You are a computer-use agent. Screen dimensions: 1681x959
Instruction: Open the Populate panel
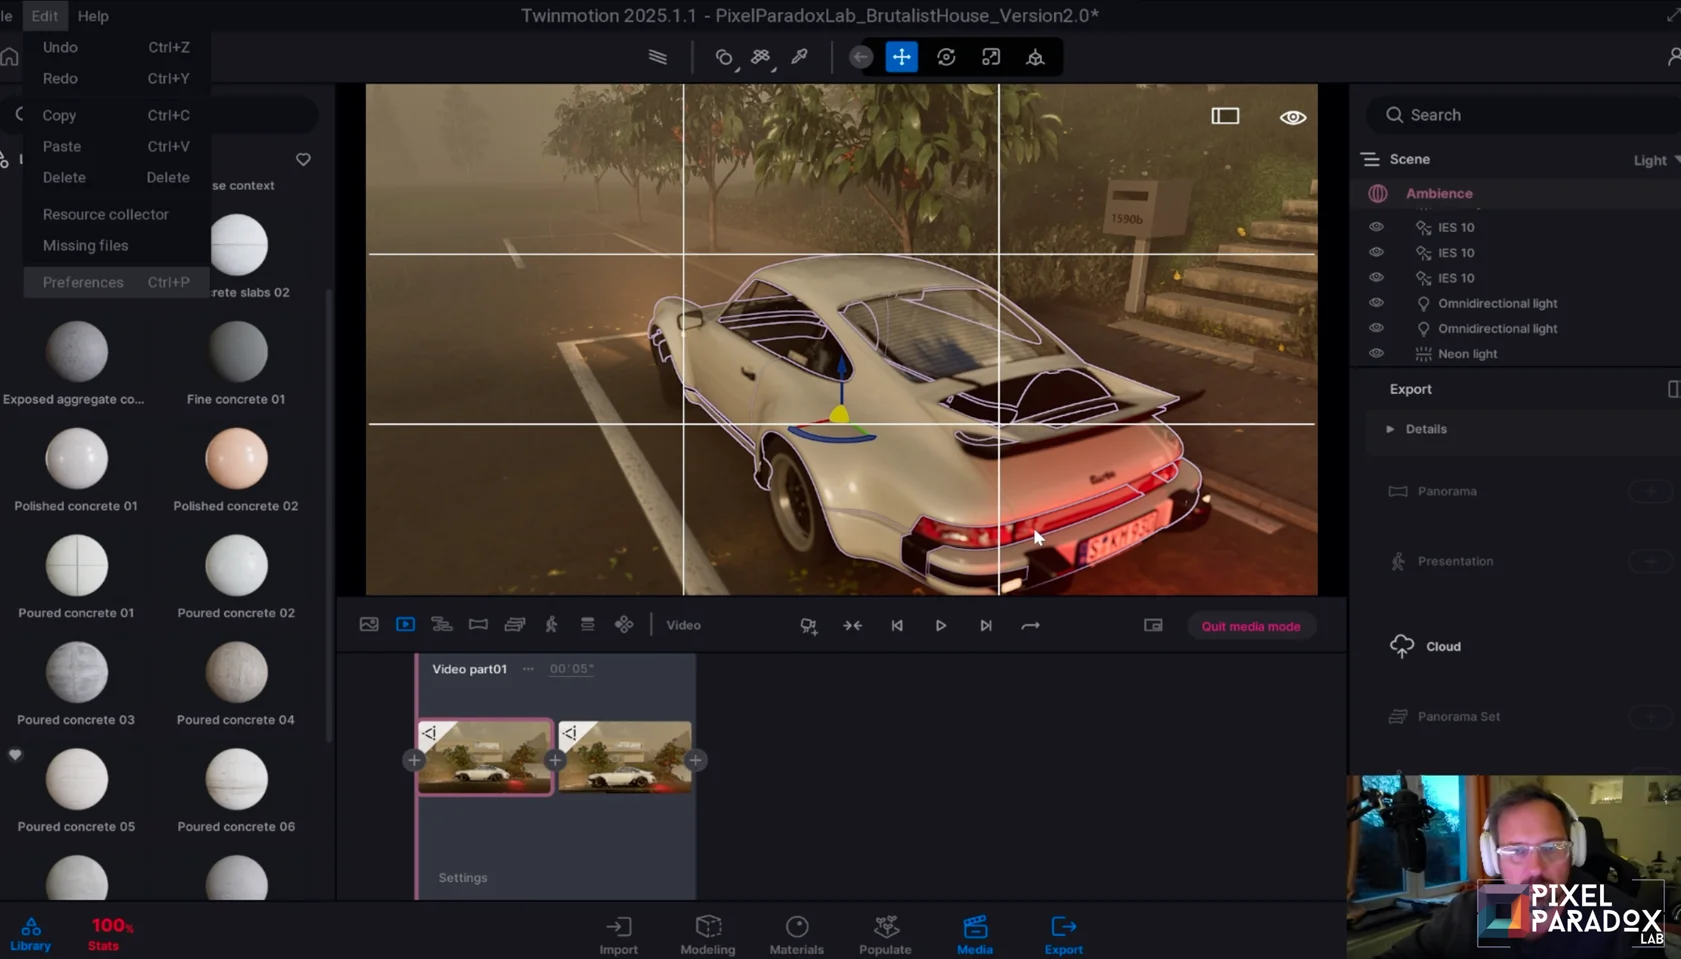click(885, 935)
